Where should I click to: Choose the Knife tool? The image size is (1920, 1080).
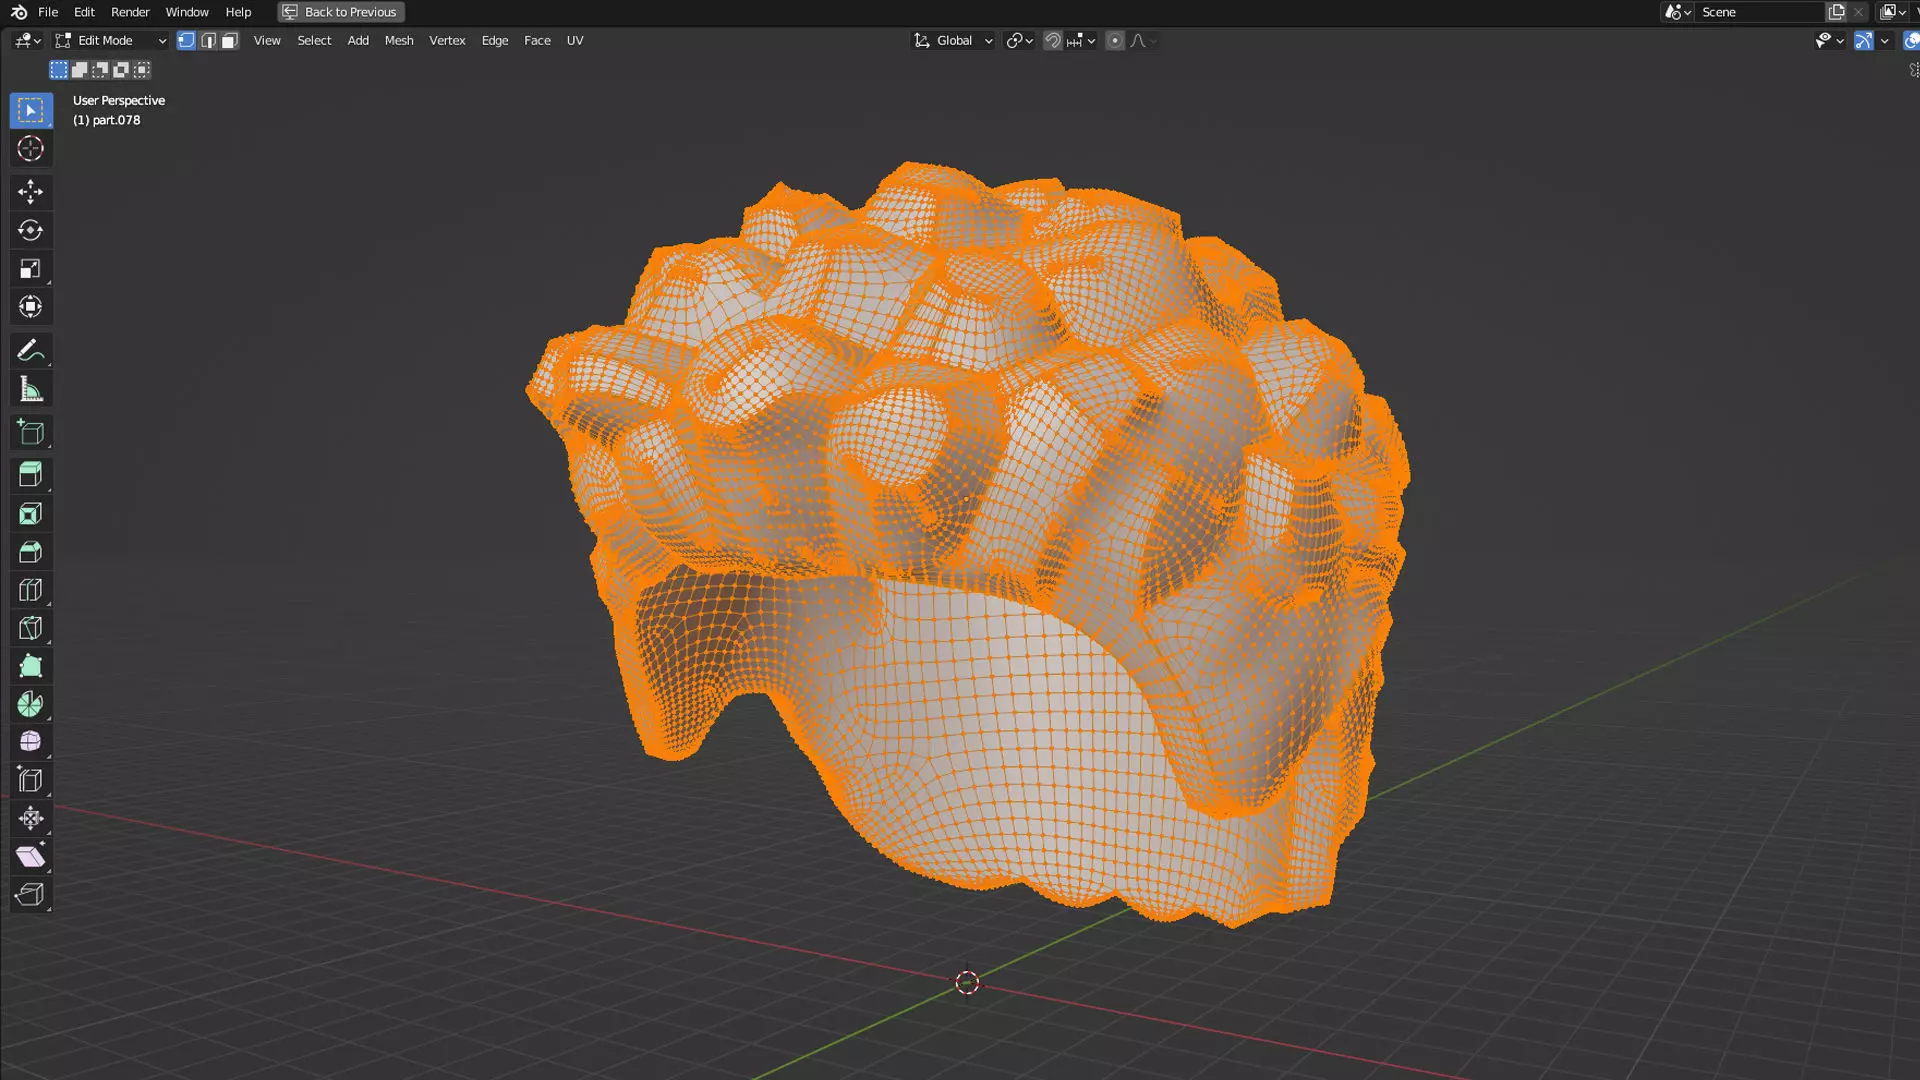pyautogui.click(x=30, y=628)
